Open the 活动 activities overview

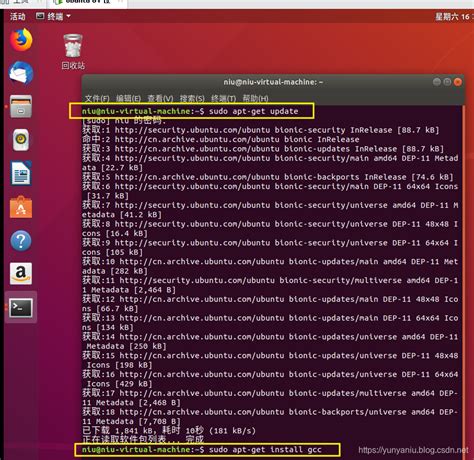point(17,16)
